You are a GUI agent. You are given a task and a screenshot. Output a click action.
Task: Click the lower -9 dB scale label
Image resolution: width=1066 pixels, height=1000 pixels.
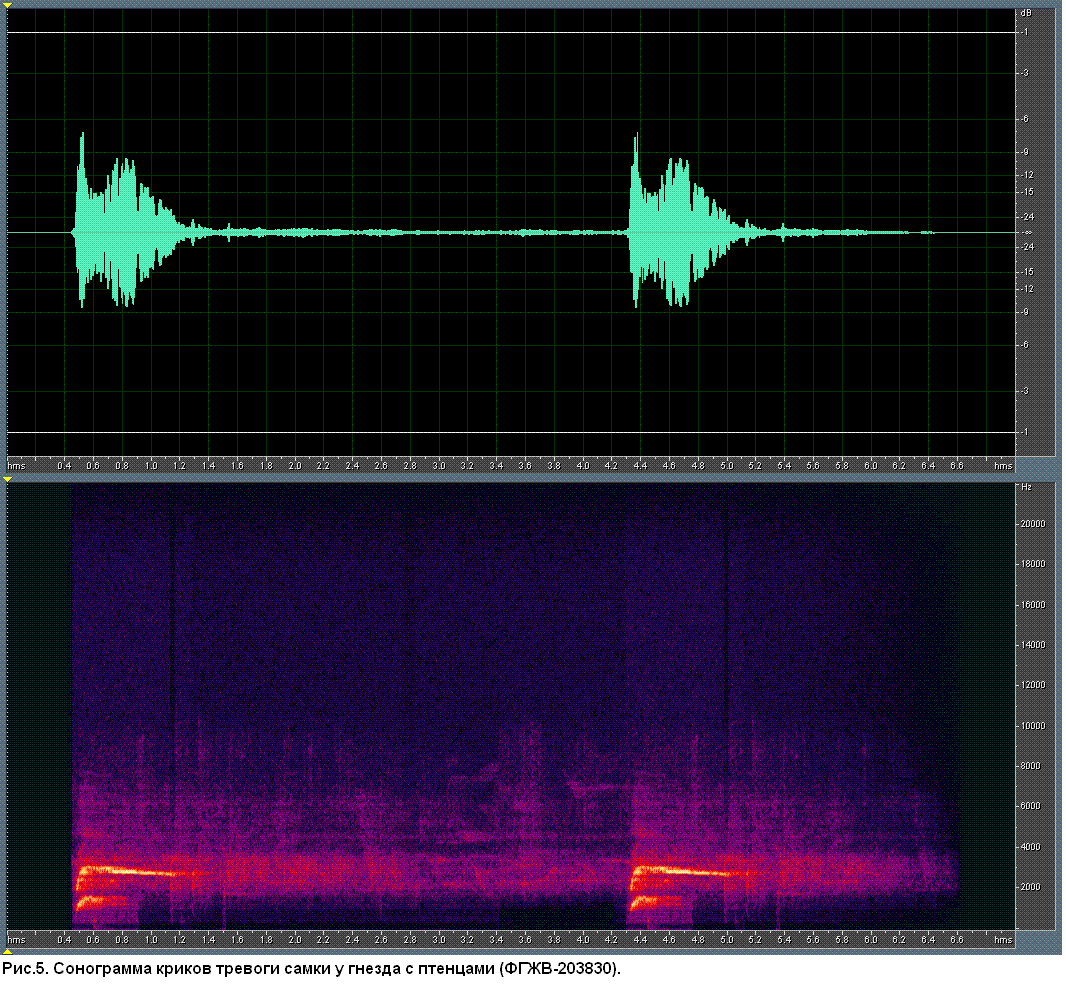point(1025,312)
